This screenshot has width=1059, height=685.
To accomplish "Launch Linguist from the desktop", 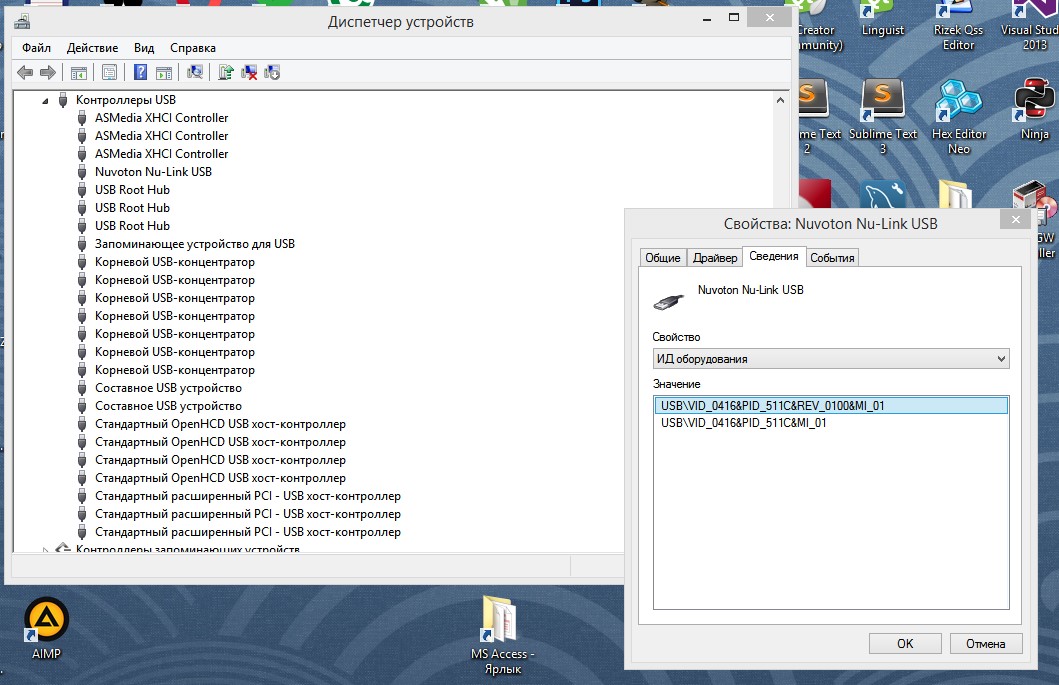I will (882, 19).
